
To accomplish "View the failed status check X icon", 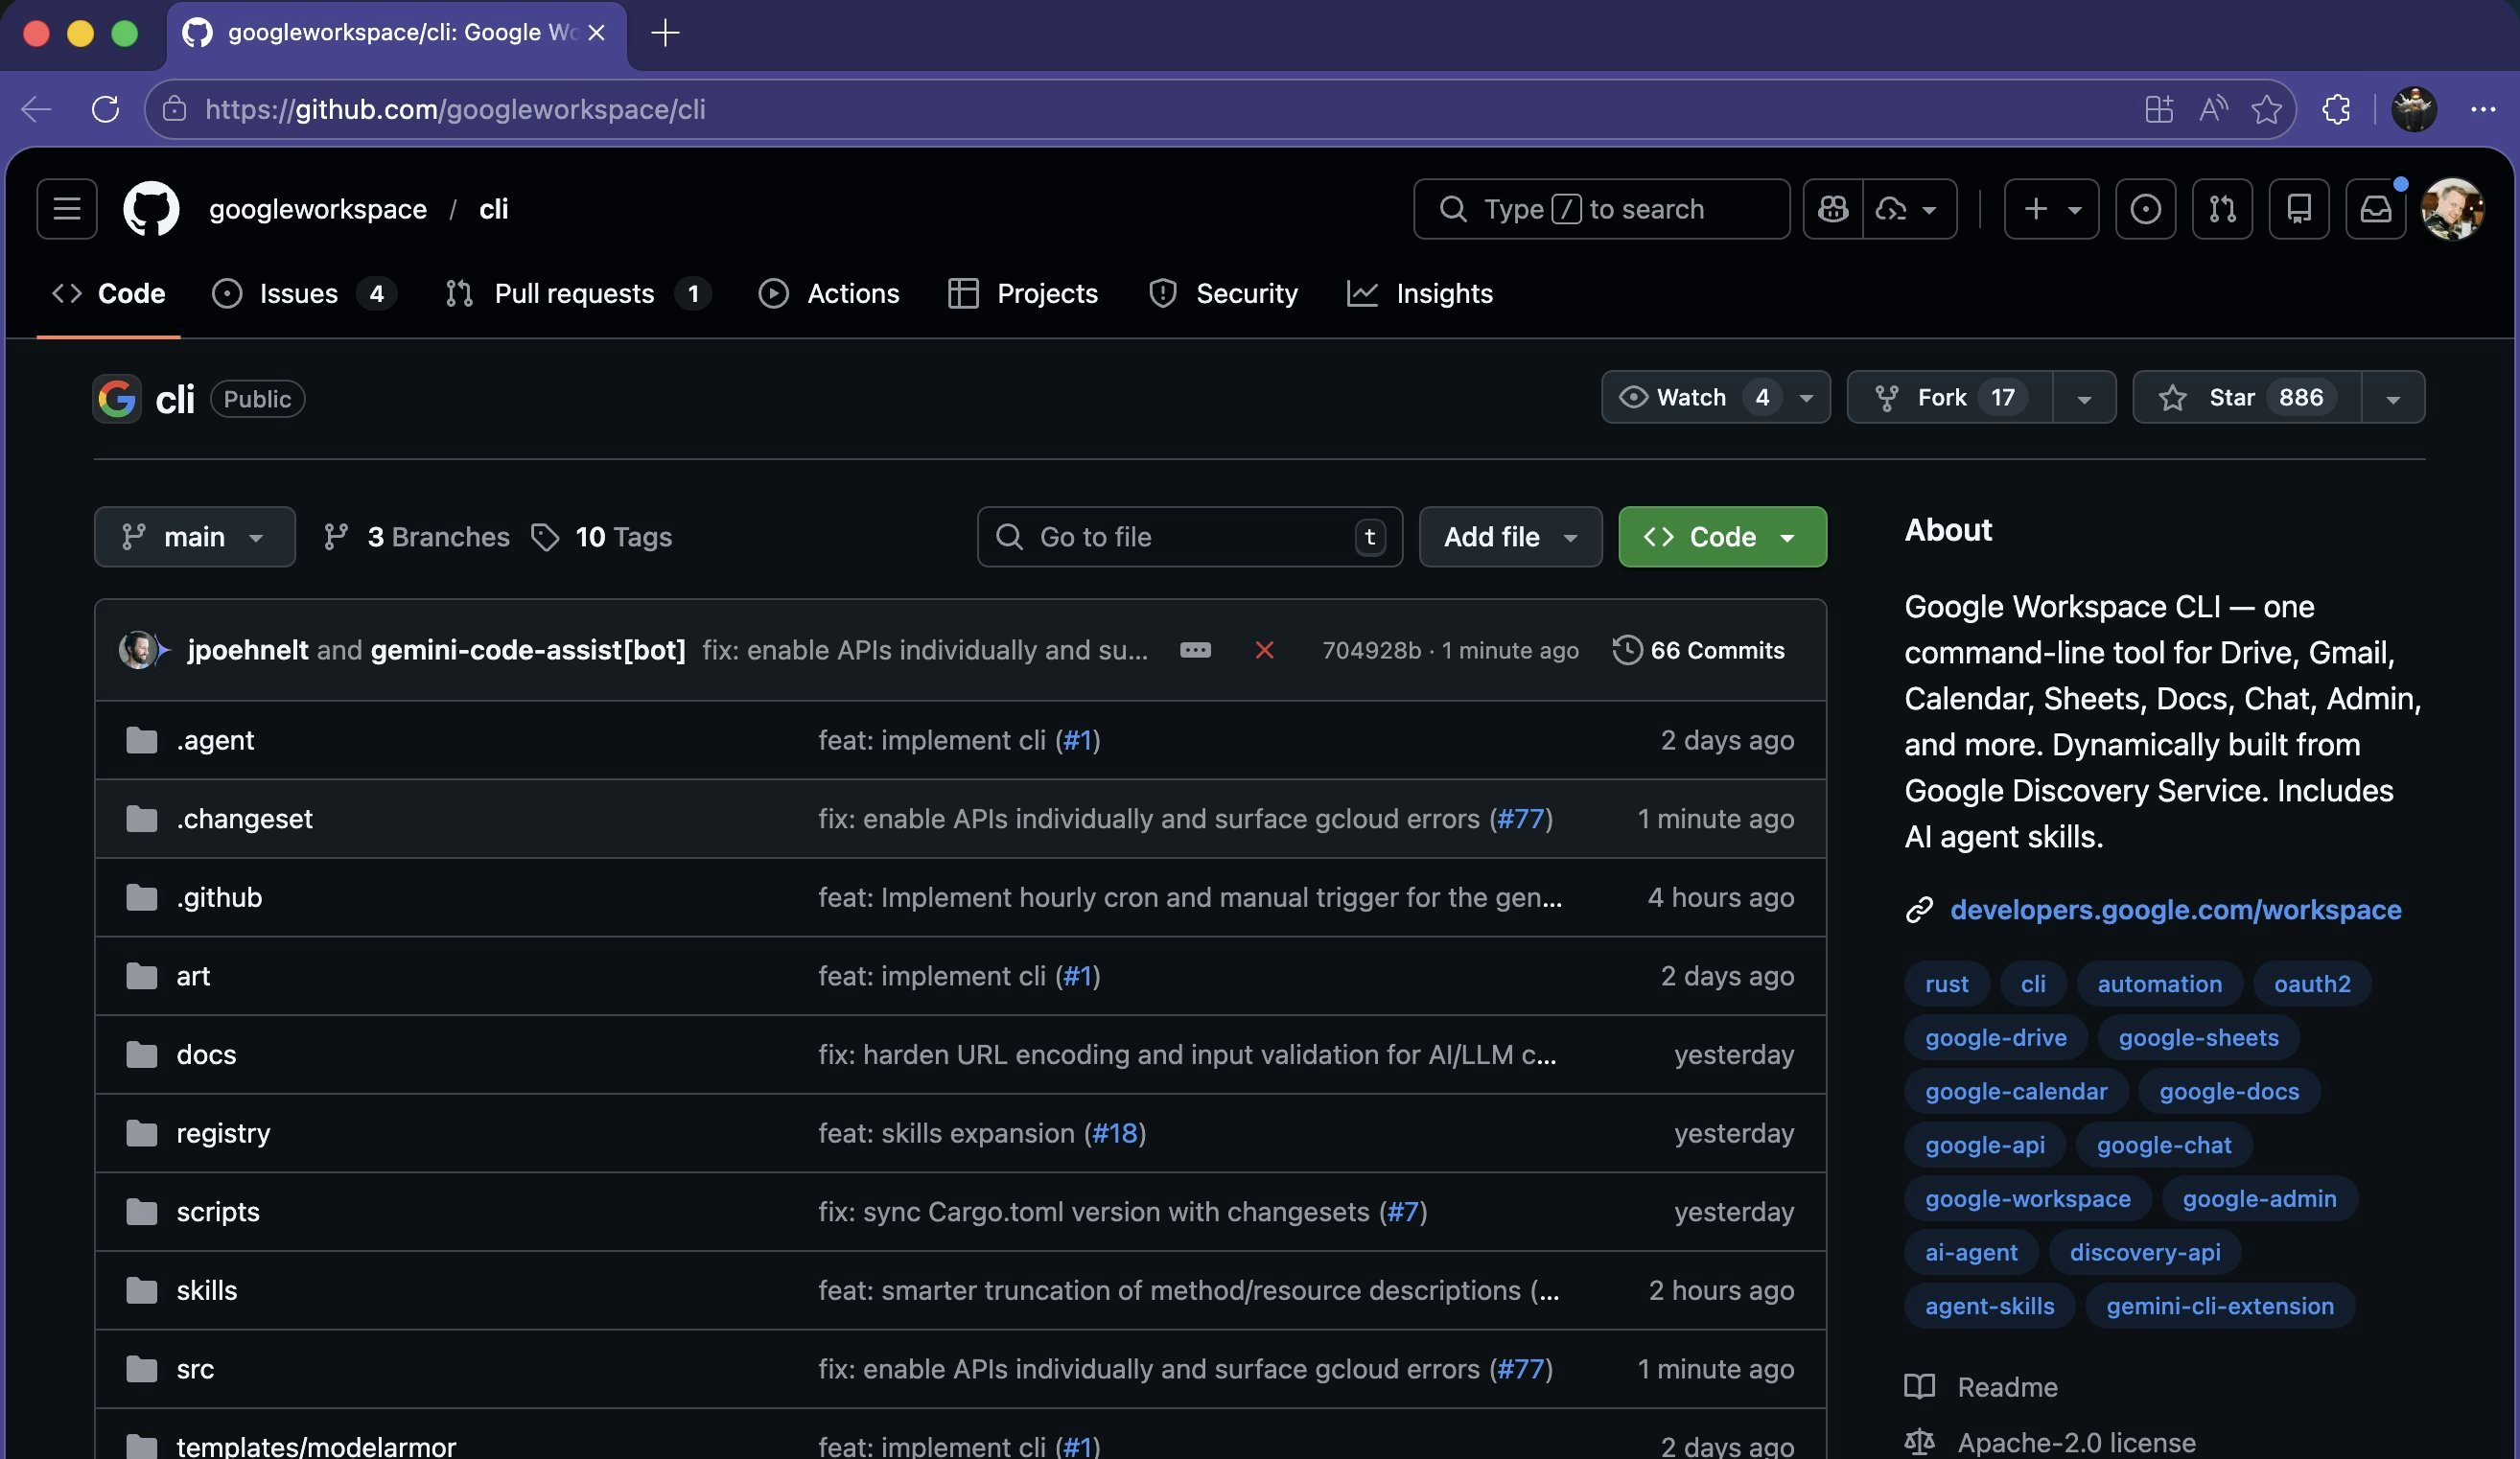I will pos(1265,650).
